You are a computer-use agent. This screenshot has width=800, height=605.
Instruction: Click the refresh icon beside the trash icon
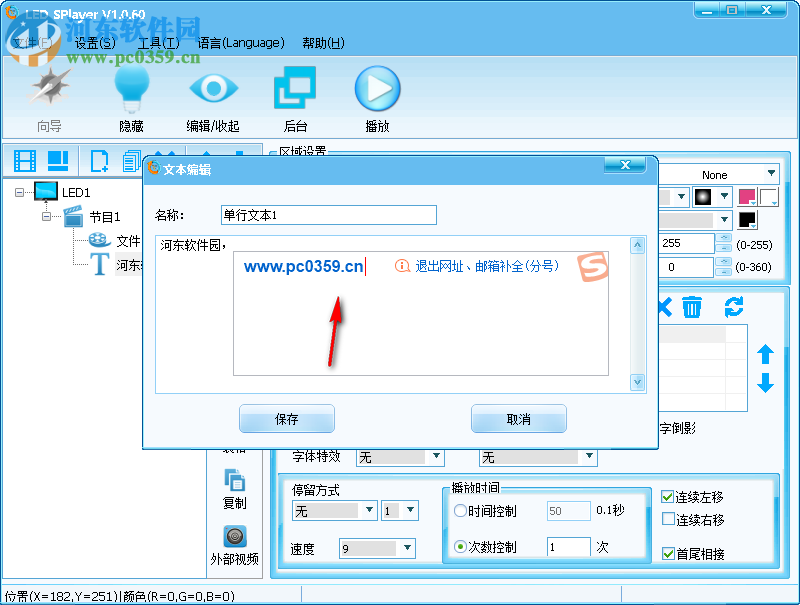pyautogui.click(x=734, y=308)
